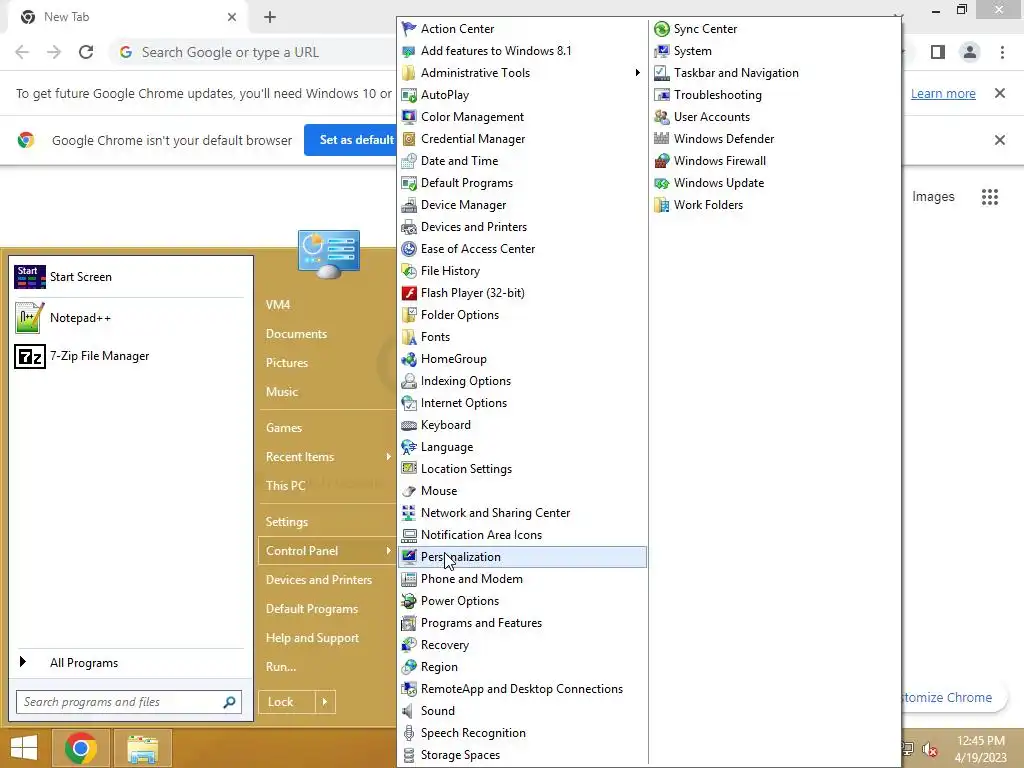Expand the Administrative Tools submenu arrow
The height and width of the screenshot is (768, 1024).
pos(637,72)
